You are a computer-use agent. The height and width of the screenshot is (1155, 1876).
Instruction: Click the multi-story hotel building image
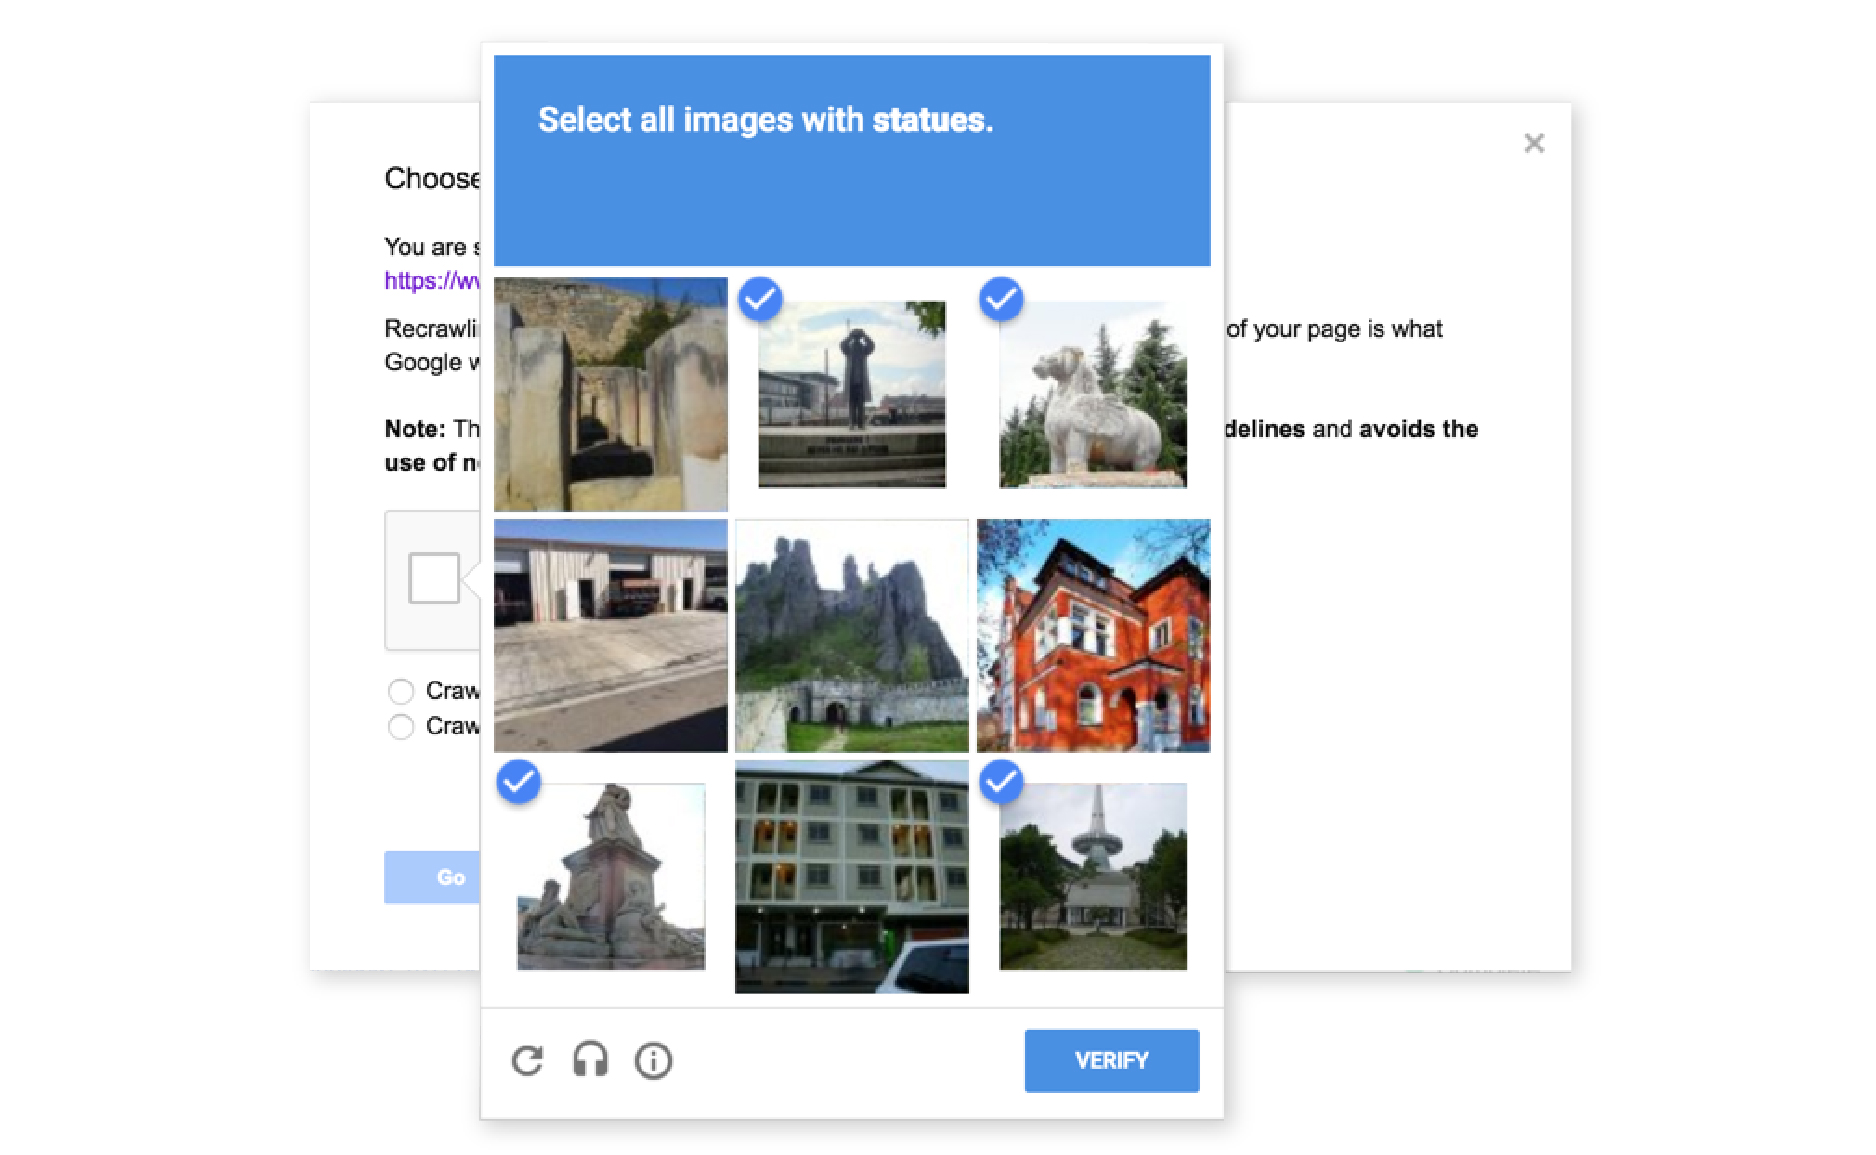(851, 877)
